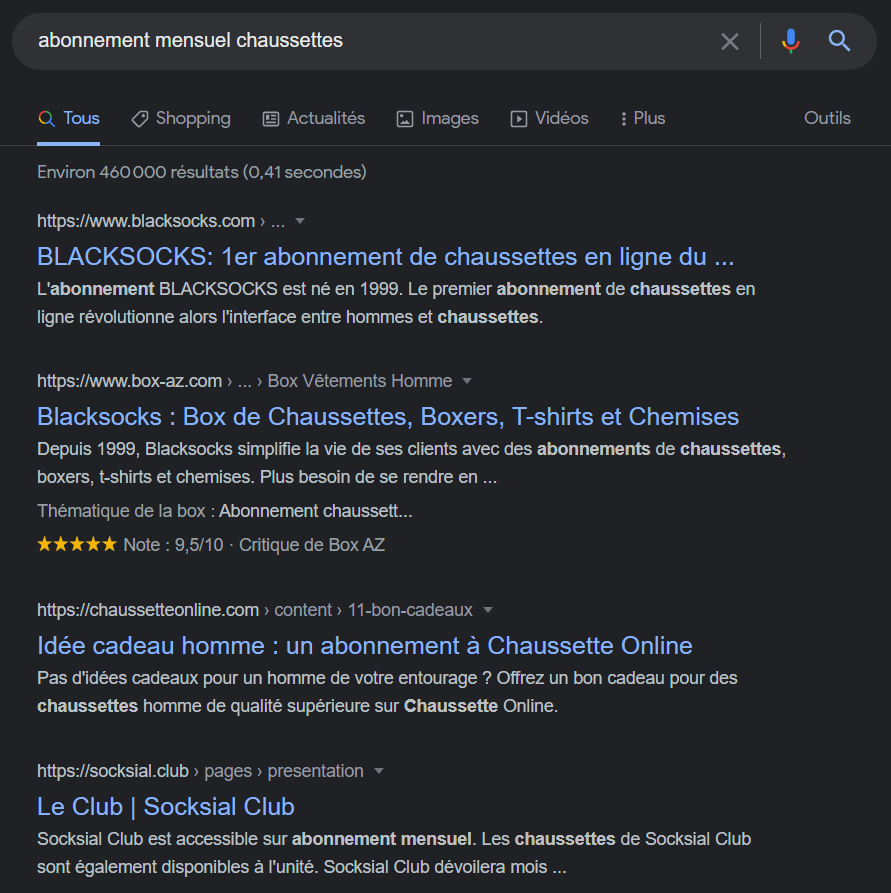This screenshot has height=893, width=891.
Task: Click the https://www.blacksocks.com URL
Action: point(146,221)
